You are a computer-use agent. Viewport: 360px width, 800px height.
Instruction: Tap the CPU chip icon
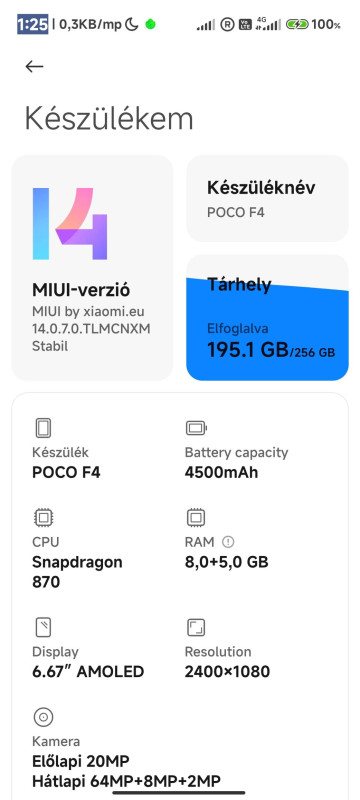click(43, 518)
